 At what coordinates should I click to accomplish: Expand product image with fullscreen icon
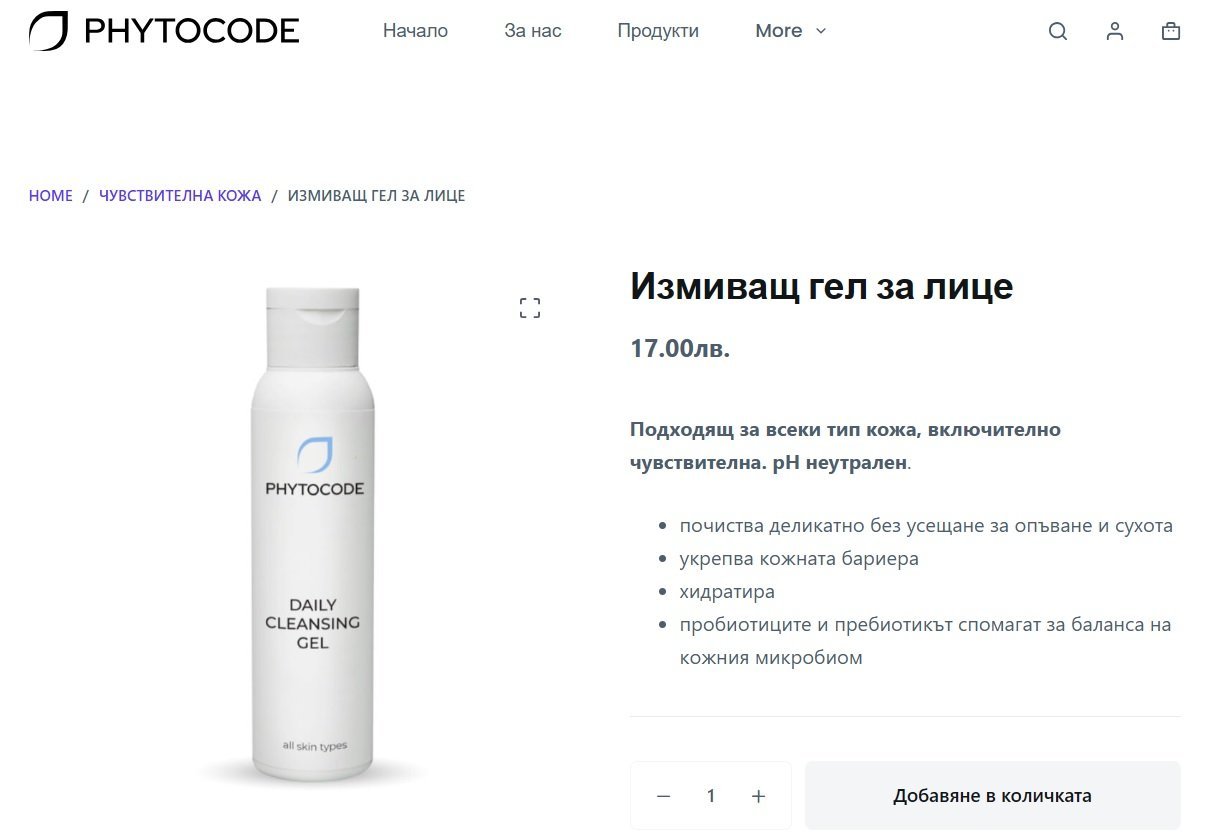pyautogui.click(x=530, y=308)
